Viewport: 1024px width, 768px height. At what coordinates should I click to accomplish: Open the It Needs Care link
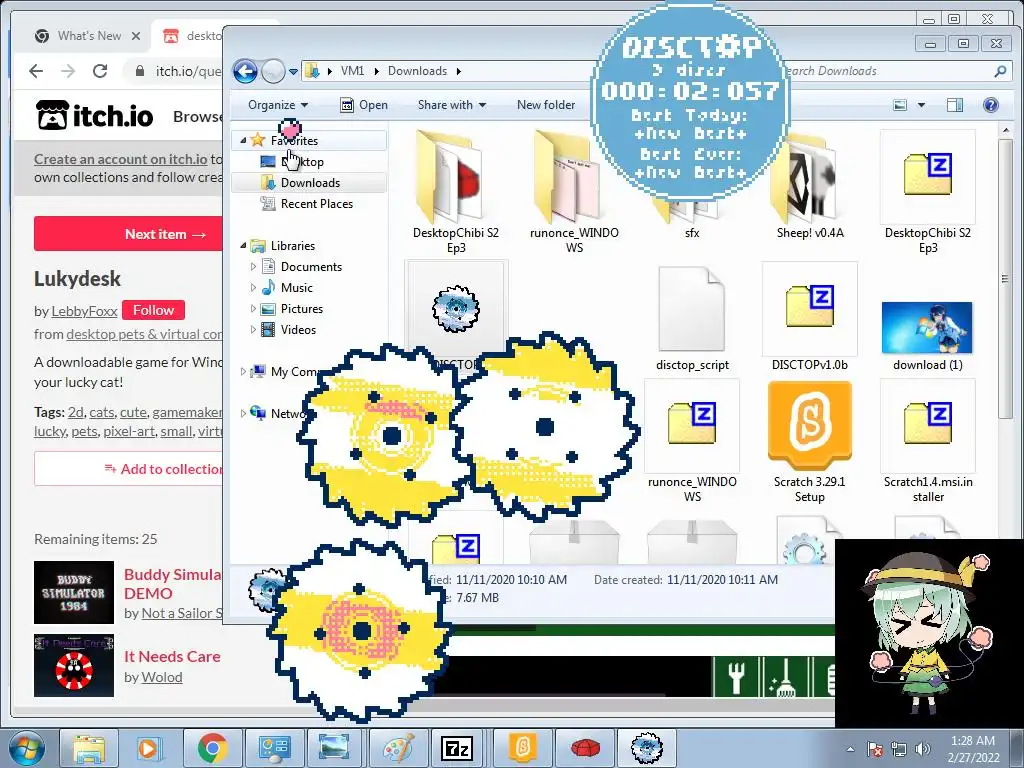[172, 656]
